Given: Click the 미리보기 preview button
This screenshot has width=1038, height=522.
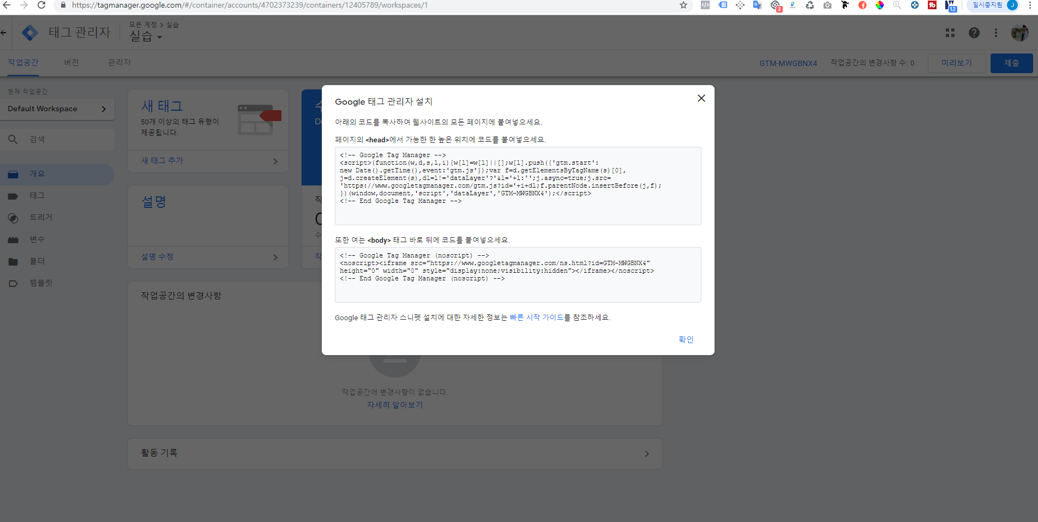Looking at the screenshot, I should (x=957, y=64).
